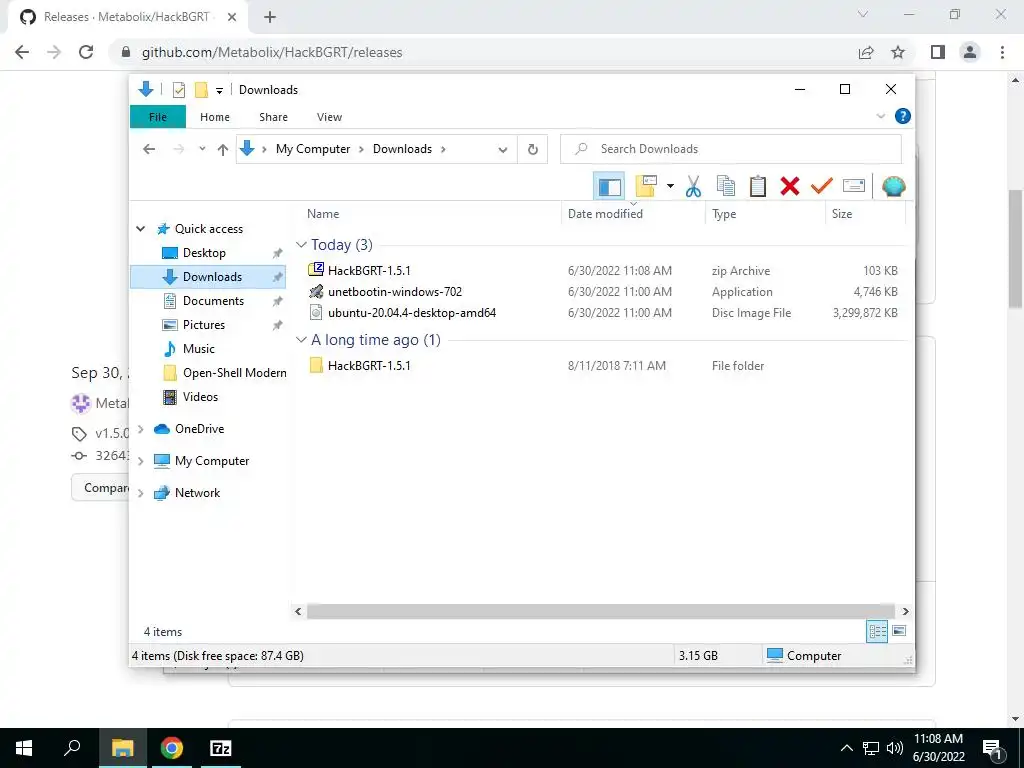Image resolution: width=1024 pixels, height=768 pixels.
Task: Select Documents in Quick access
Action: pos(213,301)
